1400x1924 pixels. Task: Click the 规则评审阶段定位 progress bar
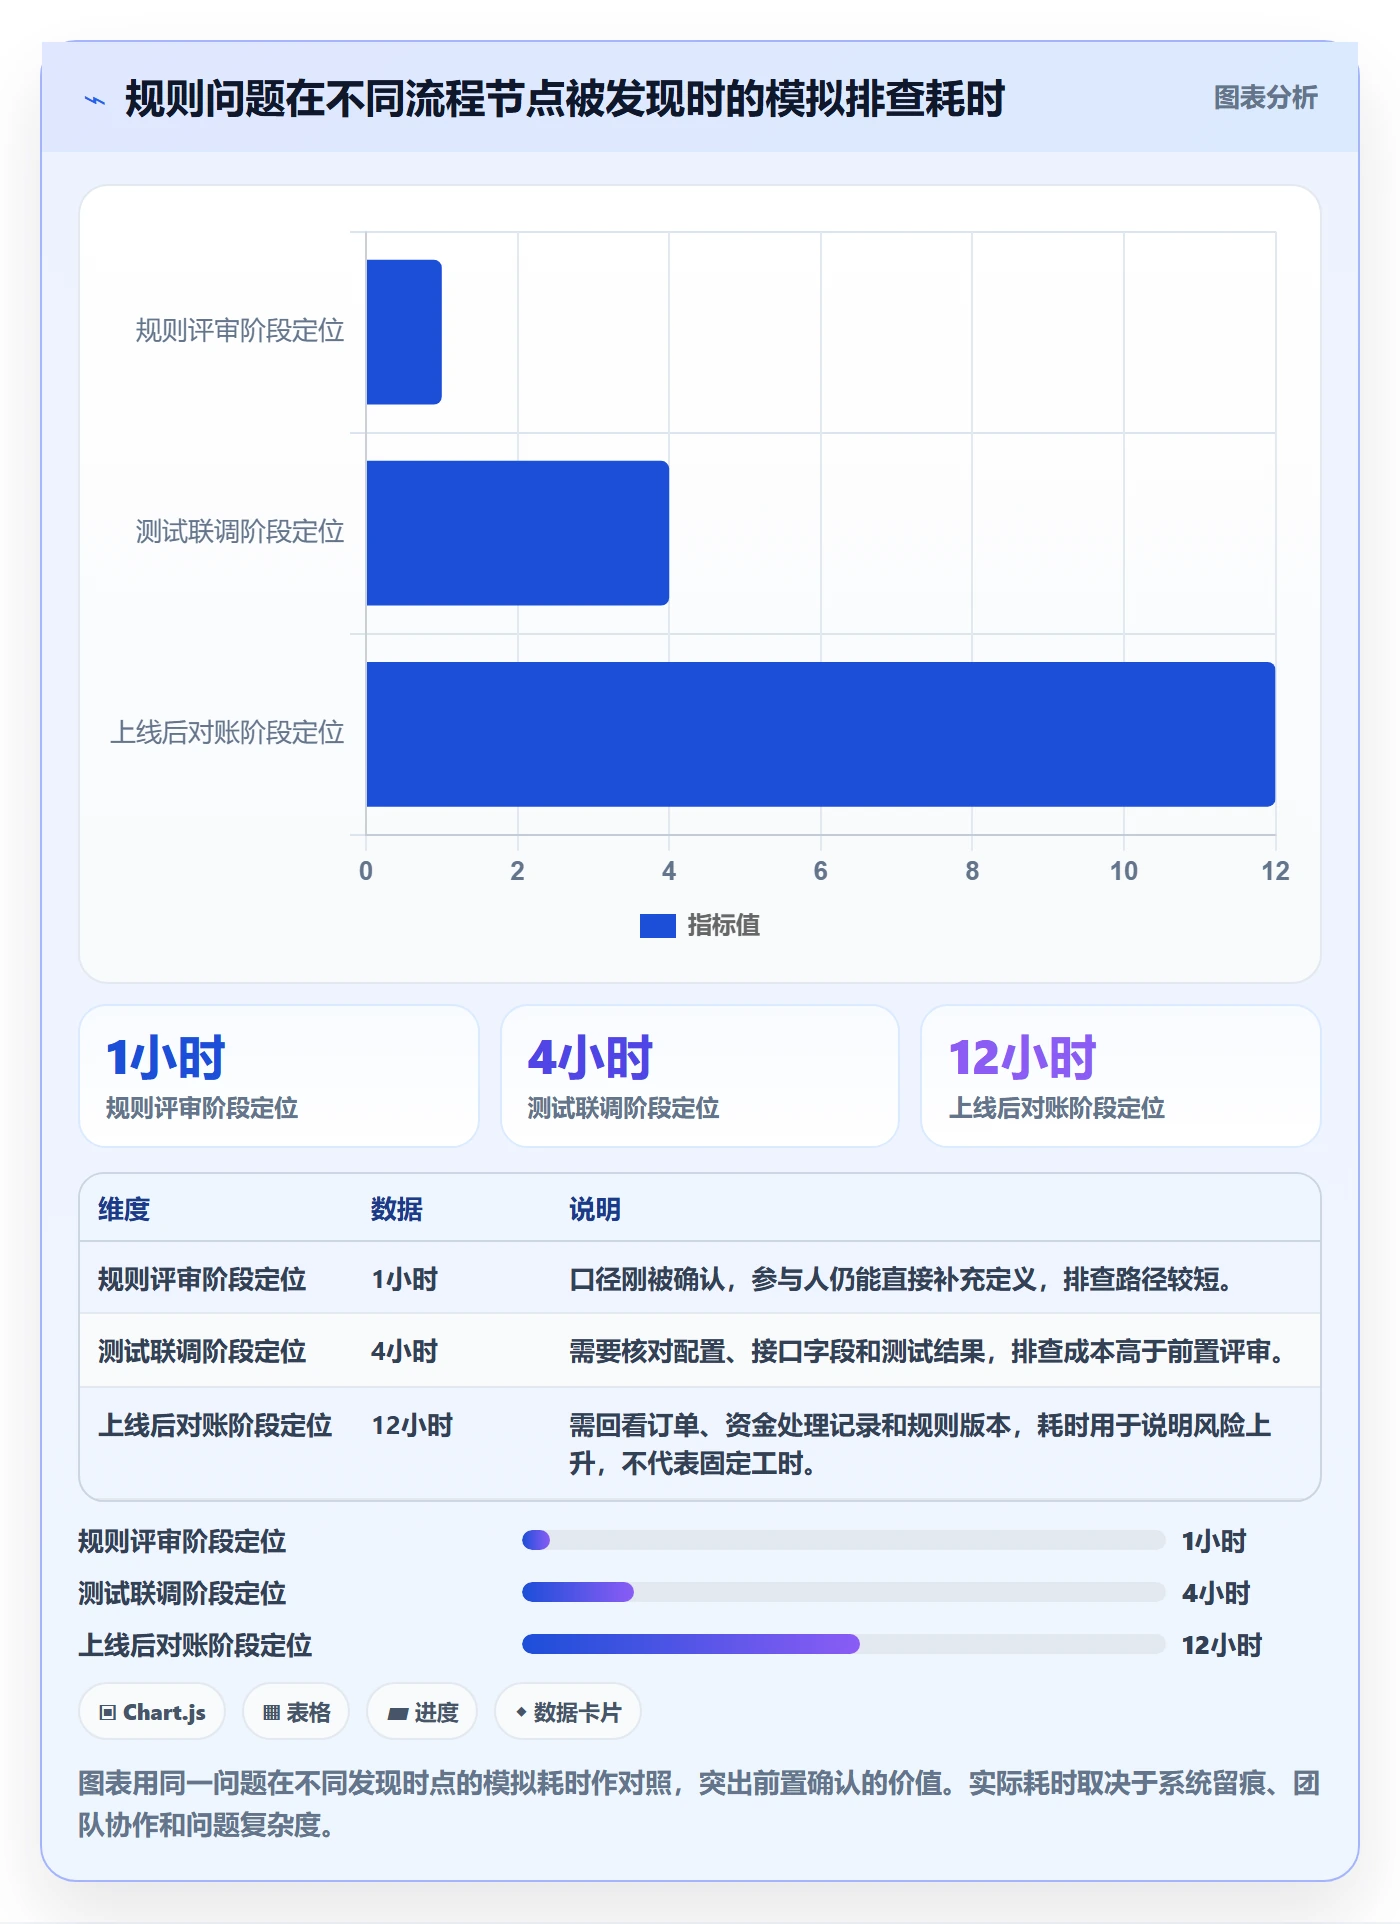click(844, 1540)
